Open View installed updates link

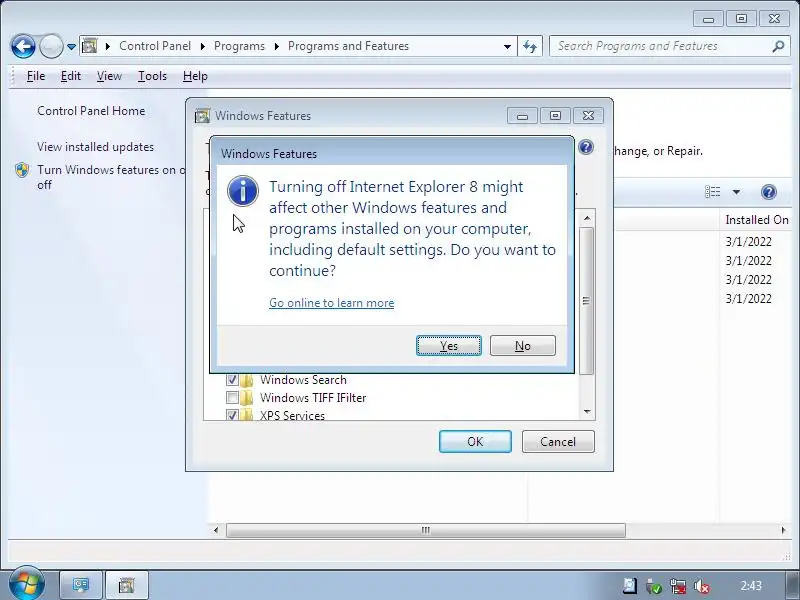click(95, 147)
